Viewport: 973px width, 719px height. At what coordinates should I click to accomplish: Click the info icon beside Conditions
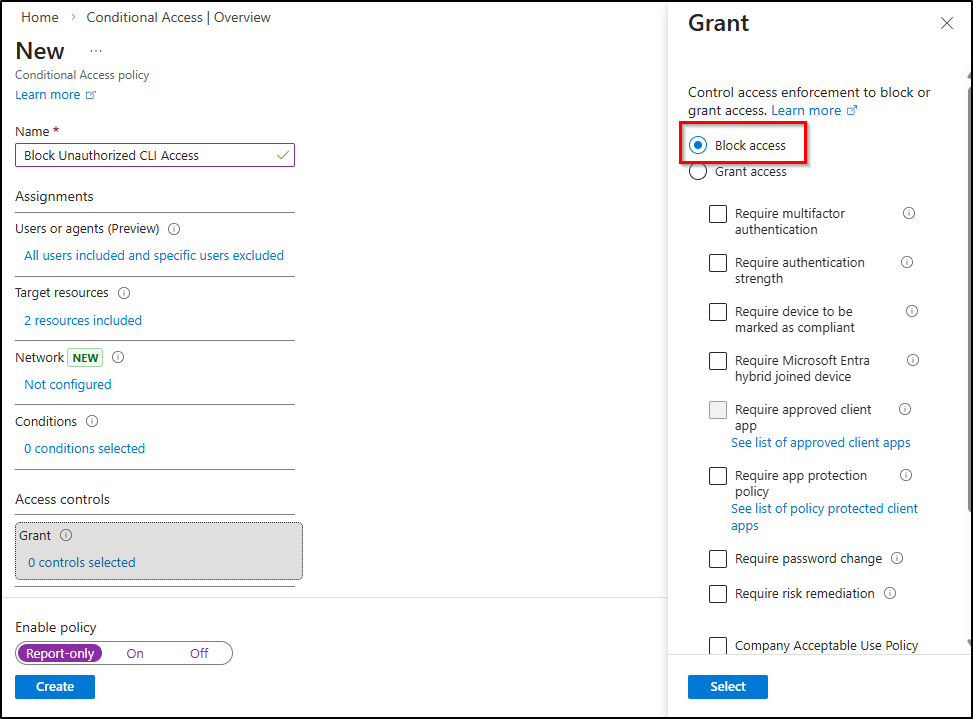91,421
